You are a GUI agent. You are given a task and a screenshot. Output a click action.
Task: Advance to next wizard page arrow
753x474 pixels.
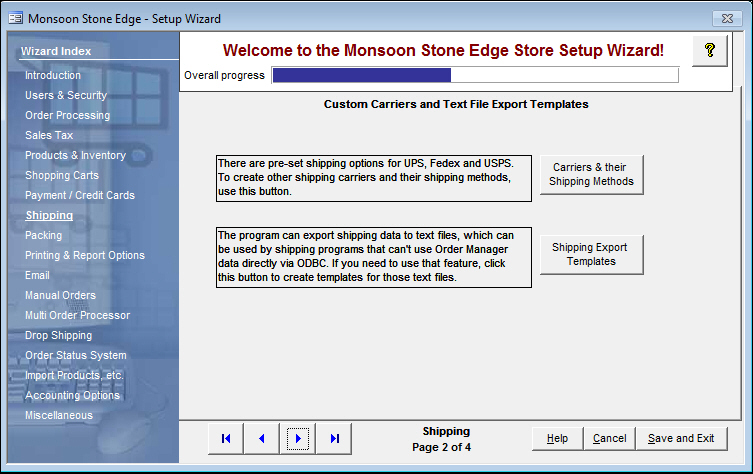click(298, 438)
